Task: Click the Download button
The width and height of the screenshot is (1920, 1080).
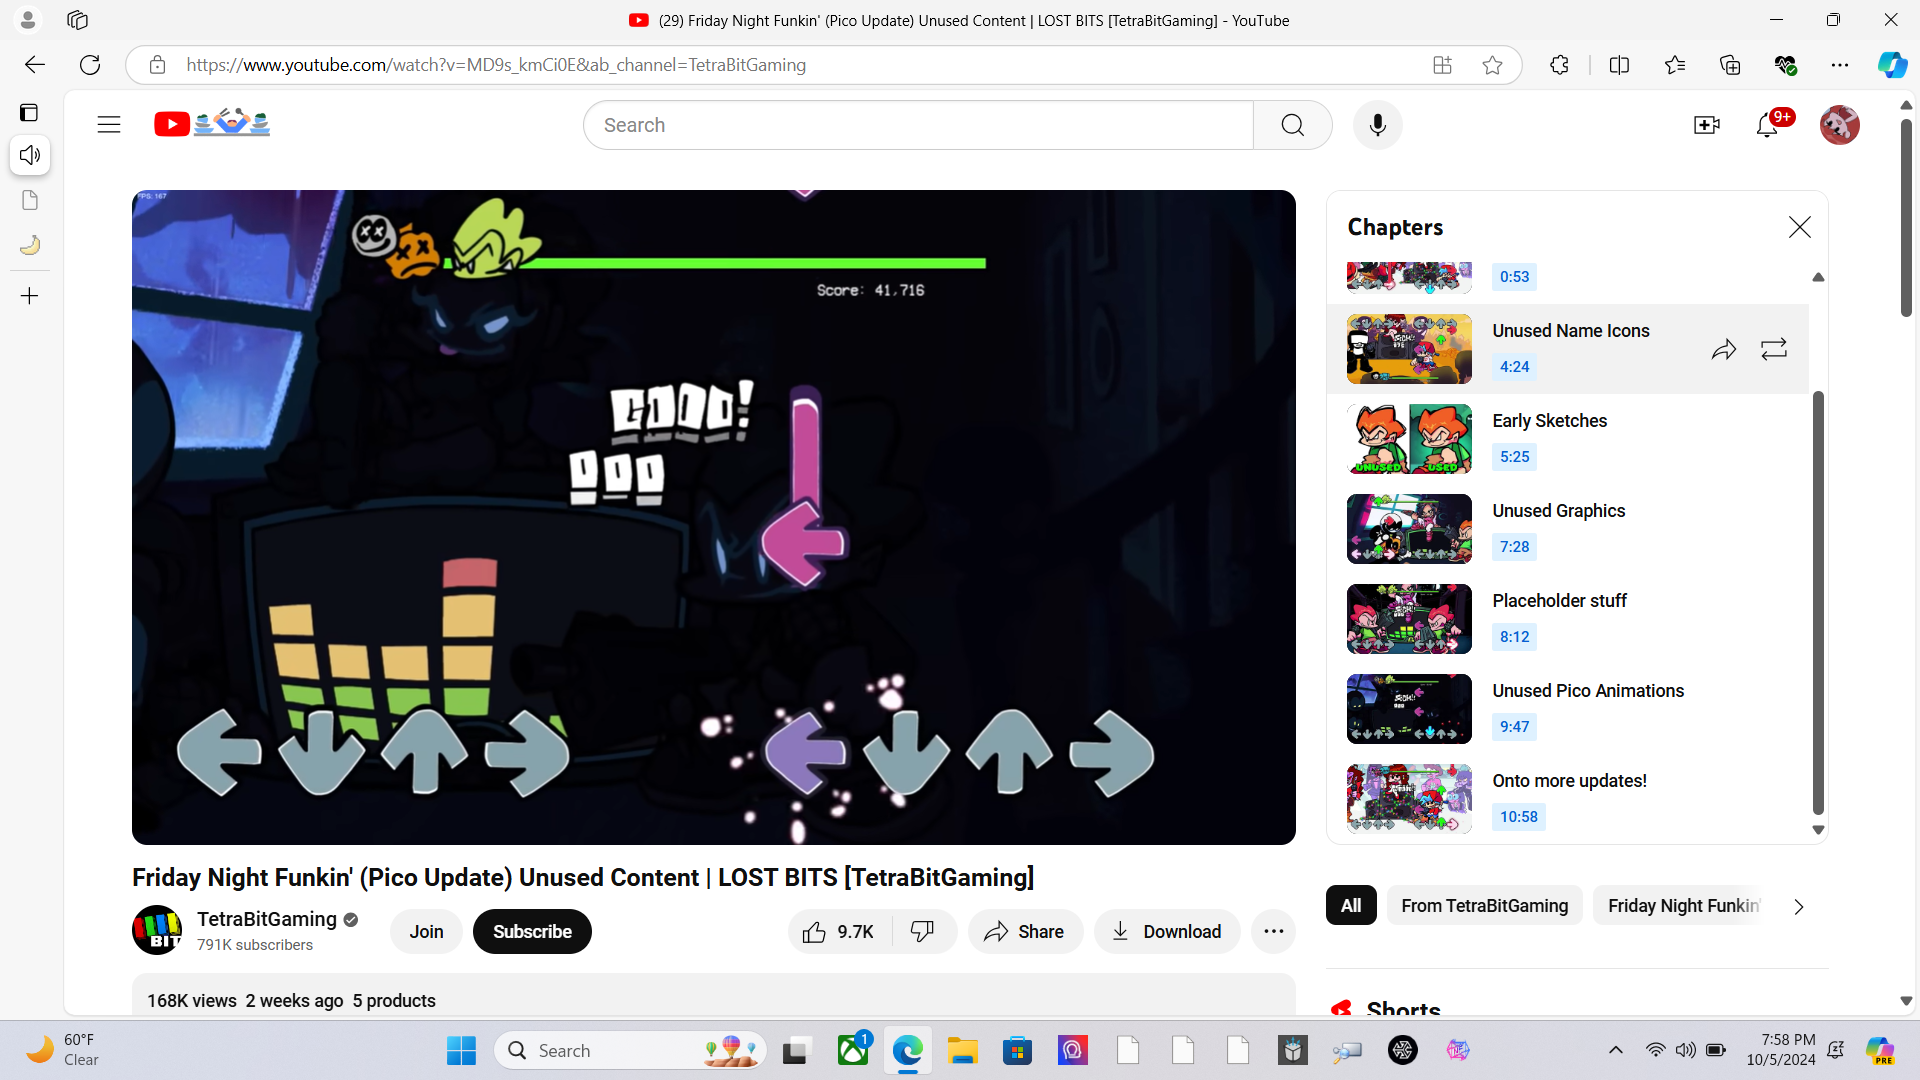Action: tap(1166, 931)
